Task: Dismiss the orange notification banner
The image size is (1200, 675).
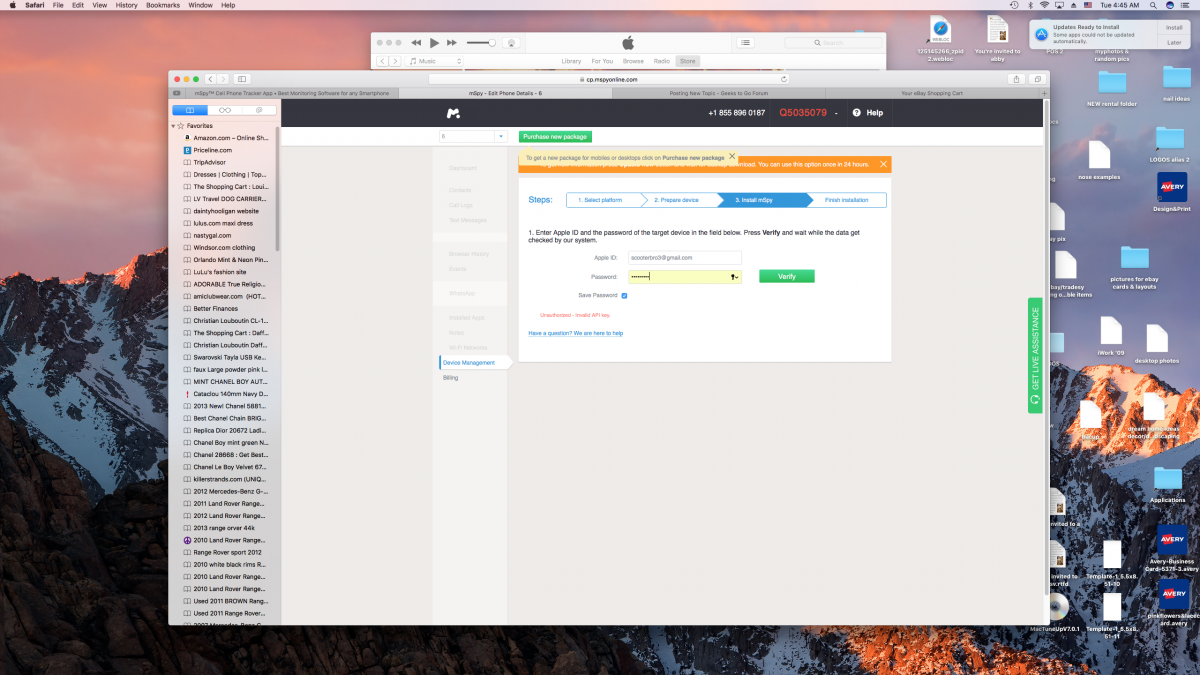Action: coord(883,163)
